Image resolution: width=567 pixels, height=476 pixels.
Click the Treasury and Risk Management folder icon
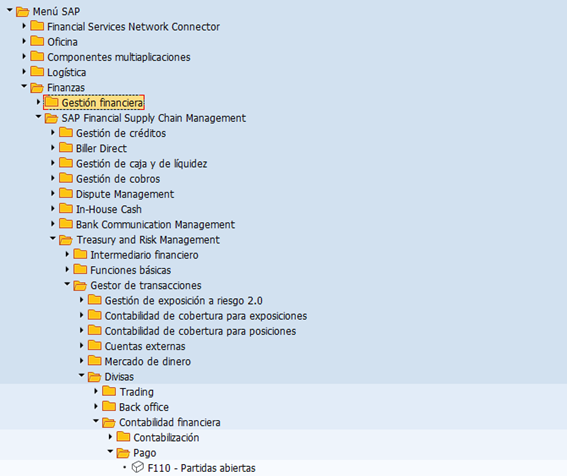click(66, 240)
